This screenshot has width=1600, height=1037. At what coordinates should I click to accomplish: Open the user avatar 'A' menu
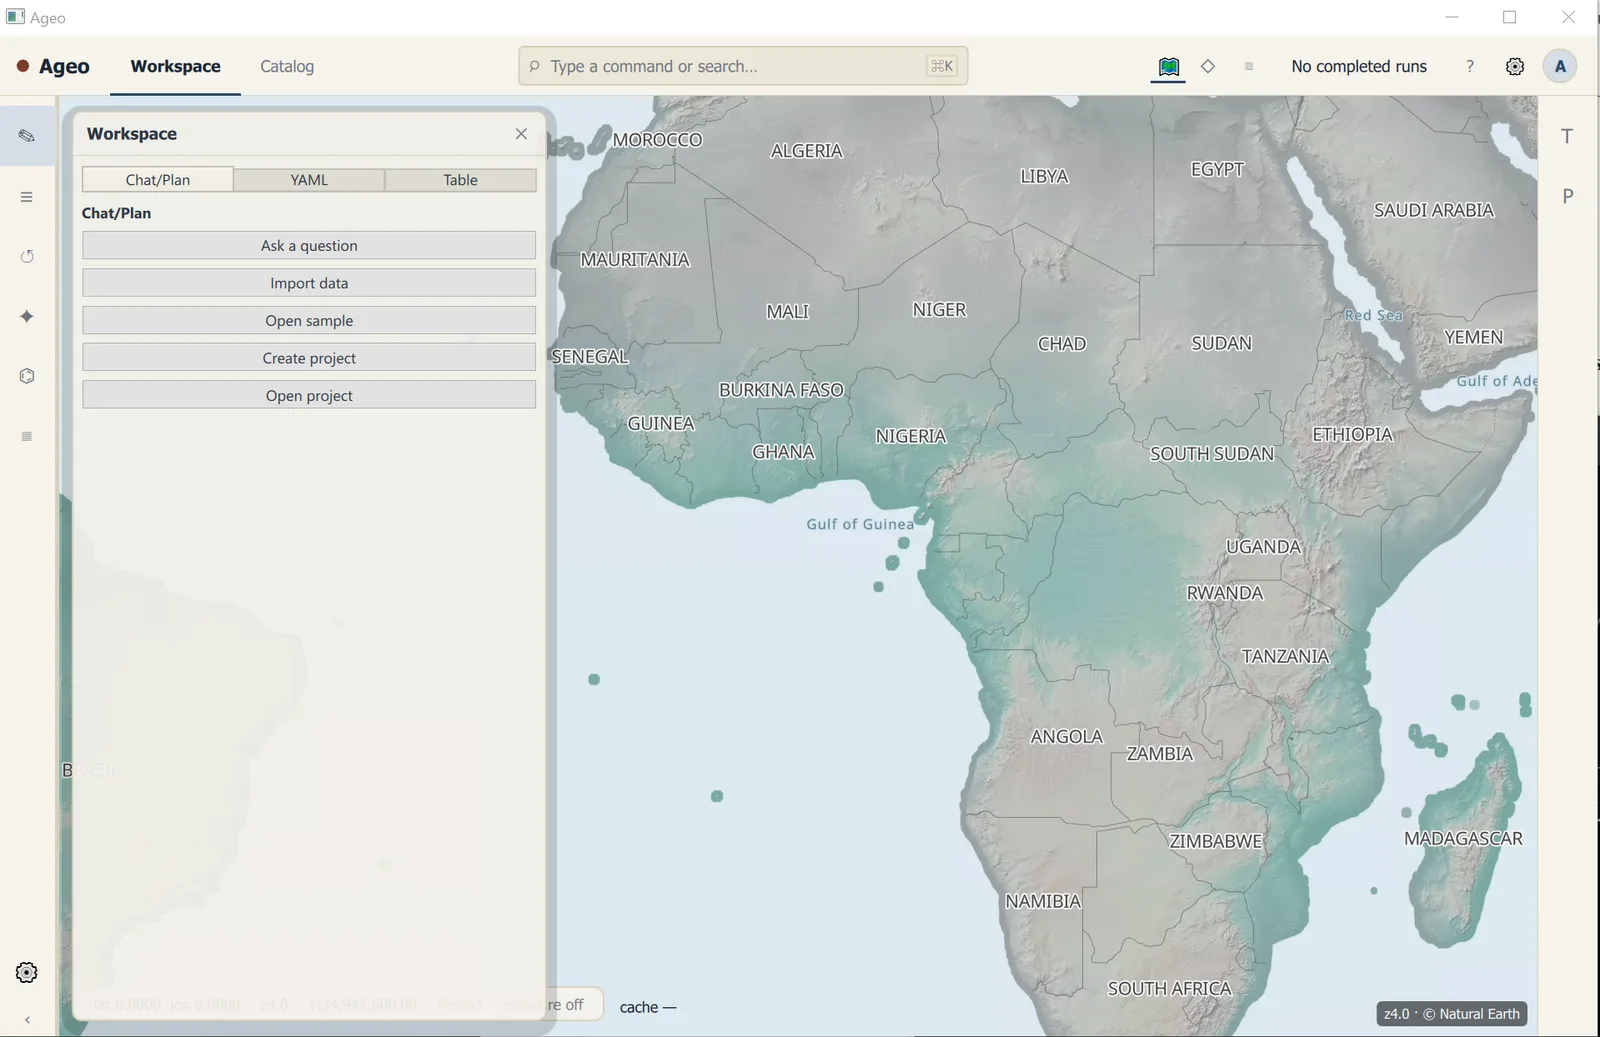(x=1560, y=66)
